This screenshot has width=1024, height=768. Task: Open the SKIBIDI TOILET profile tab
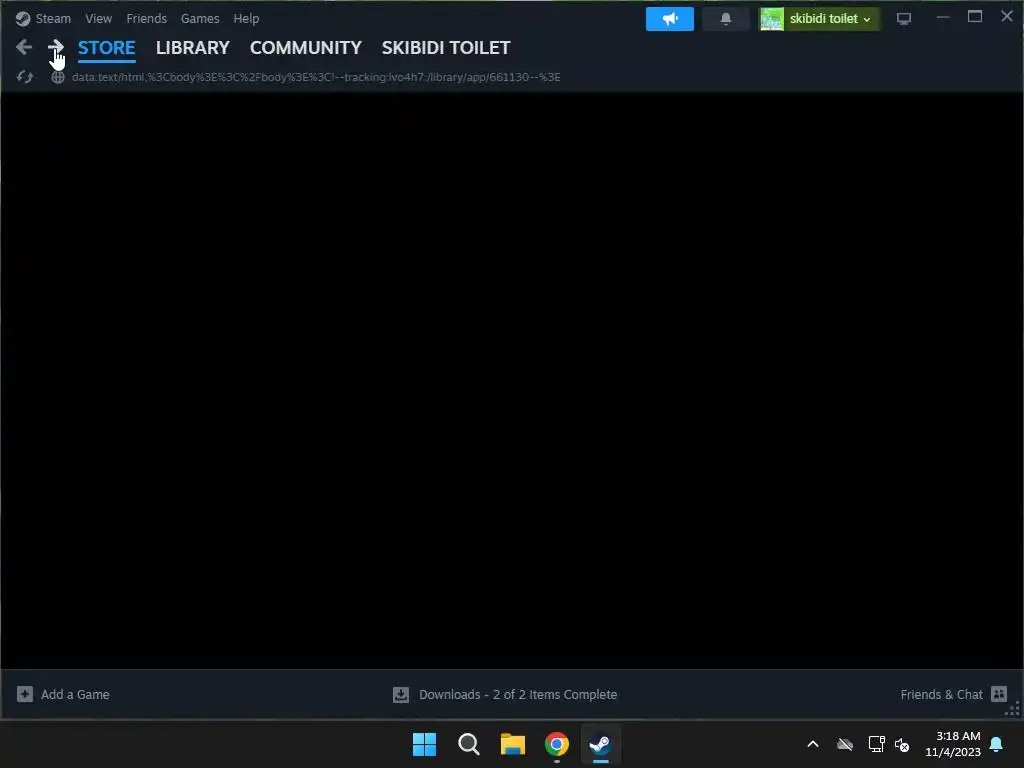coord(446,48)
